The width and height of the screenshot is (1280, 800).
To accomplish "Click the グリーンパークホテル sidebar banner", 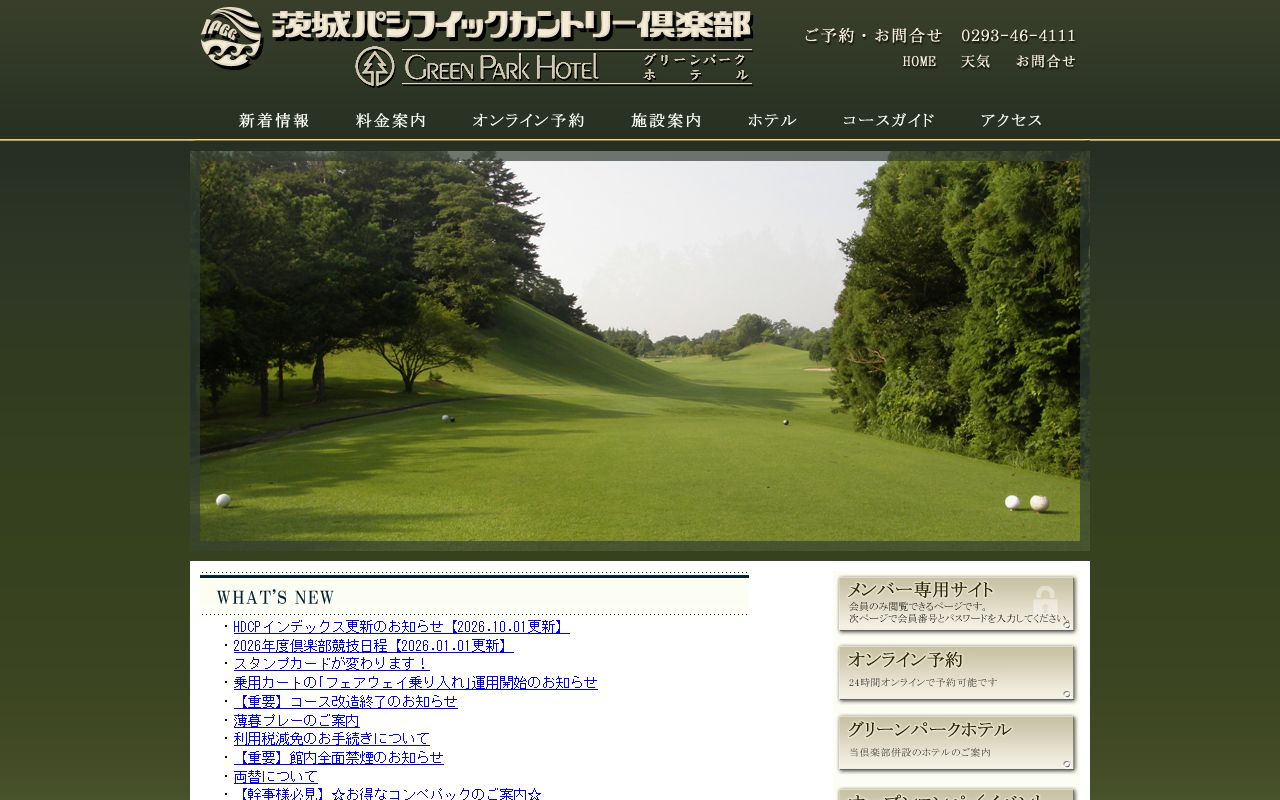I will pos(957,744).
